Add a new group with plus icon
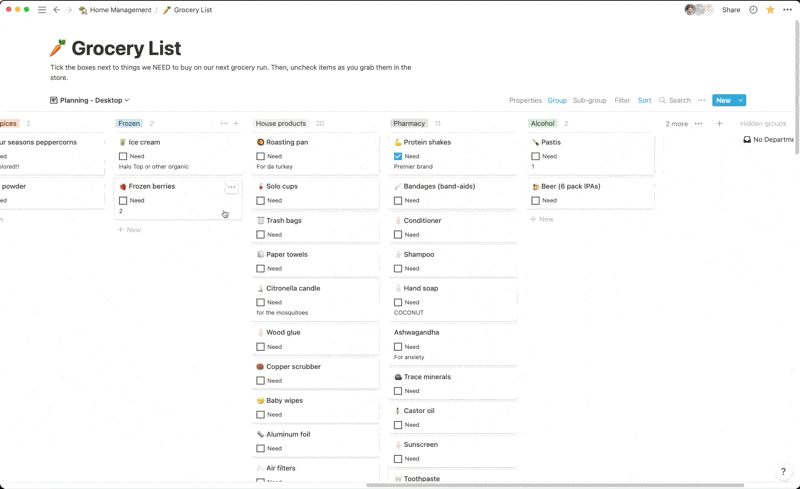 coord(719,124)
